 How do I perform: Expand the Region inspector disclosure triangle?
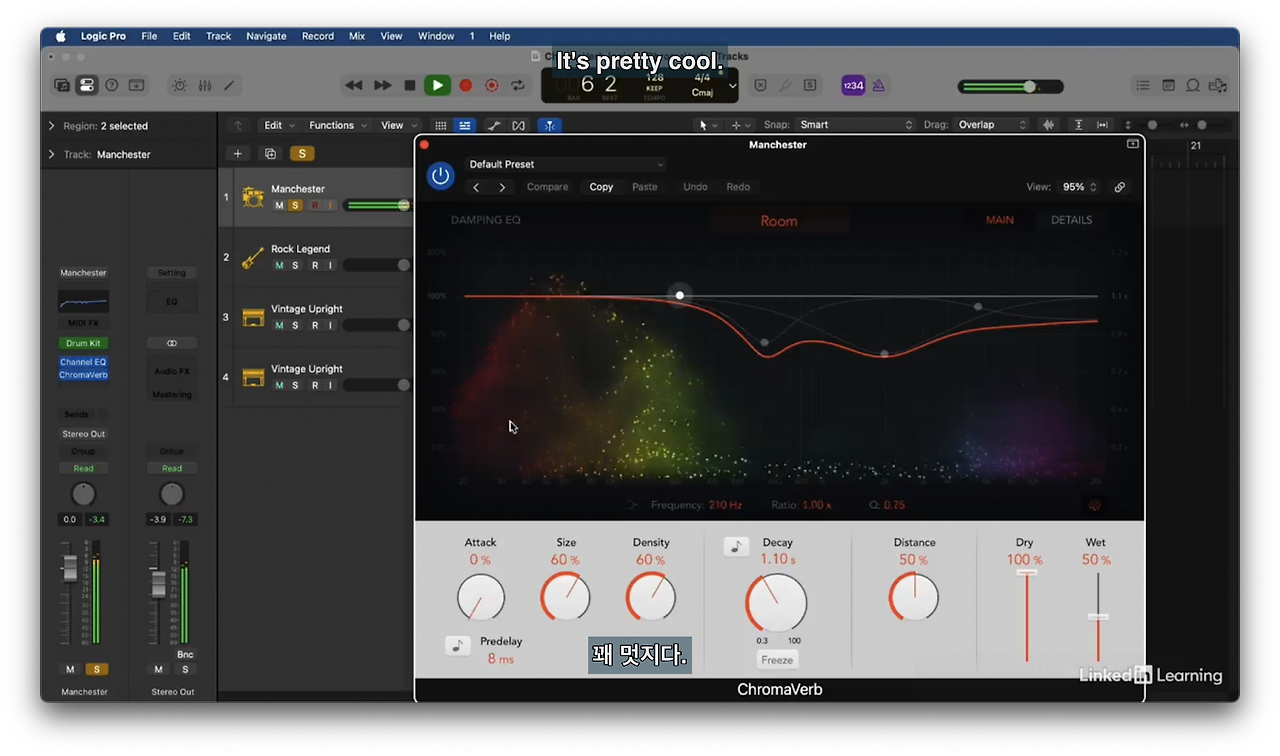click(51, 126)
